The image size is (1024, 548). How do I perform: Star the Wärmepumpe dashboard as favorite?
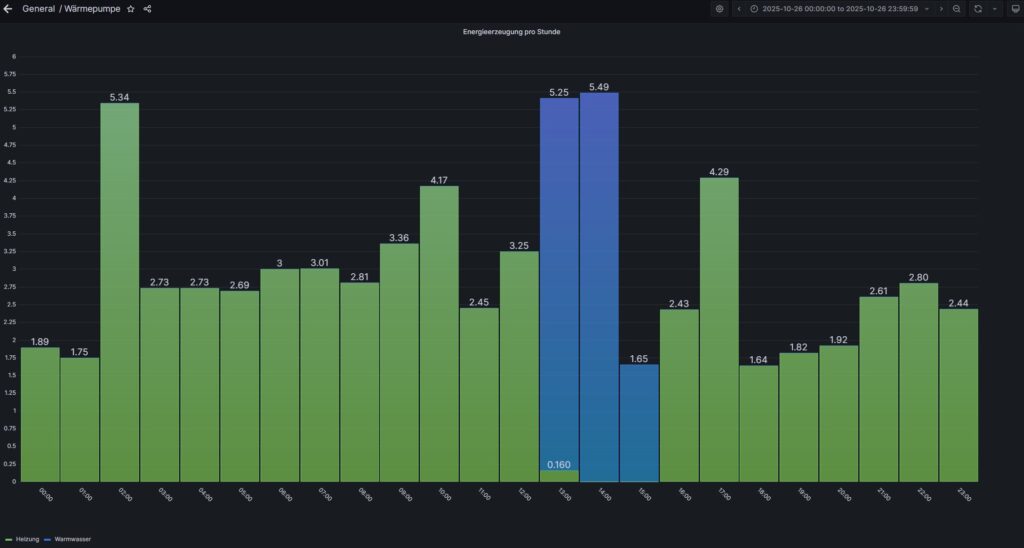pyautogui.click(x=131, y=9)
